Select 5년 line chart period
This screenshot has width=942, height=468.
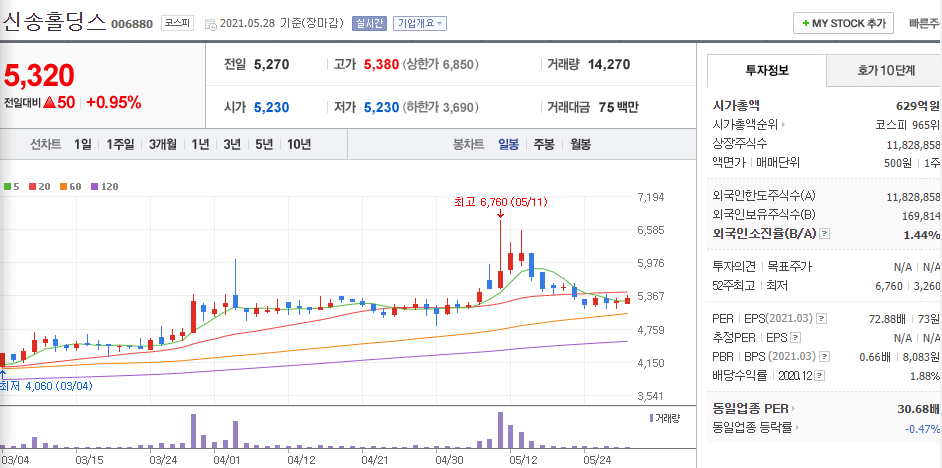[x=264, y=145]
